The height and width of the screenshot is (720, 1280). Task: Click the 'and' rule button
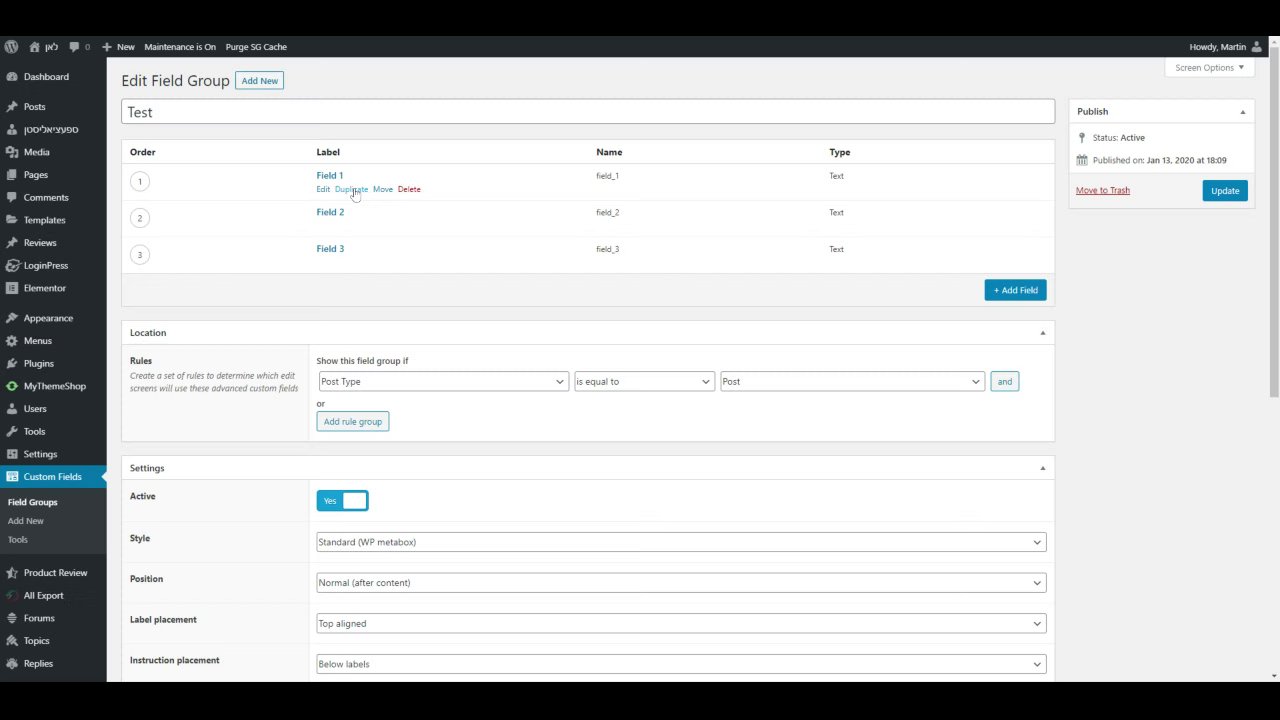[x=1004, y=381]
